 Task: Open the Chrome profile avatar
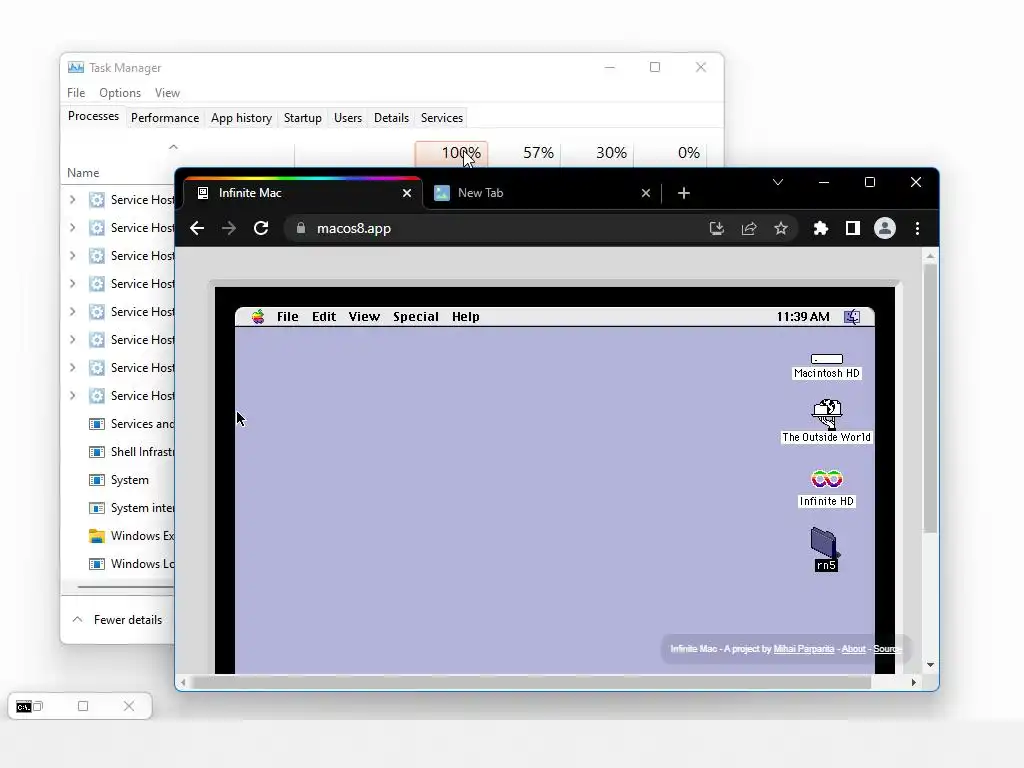(885, 229)
